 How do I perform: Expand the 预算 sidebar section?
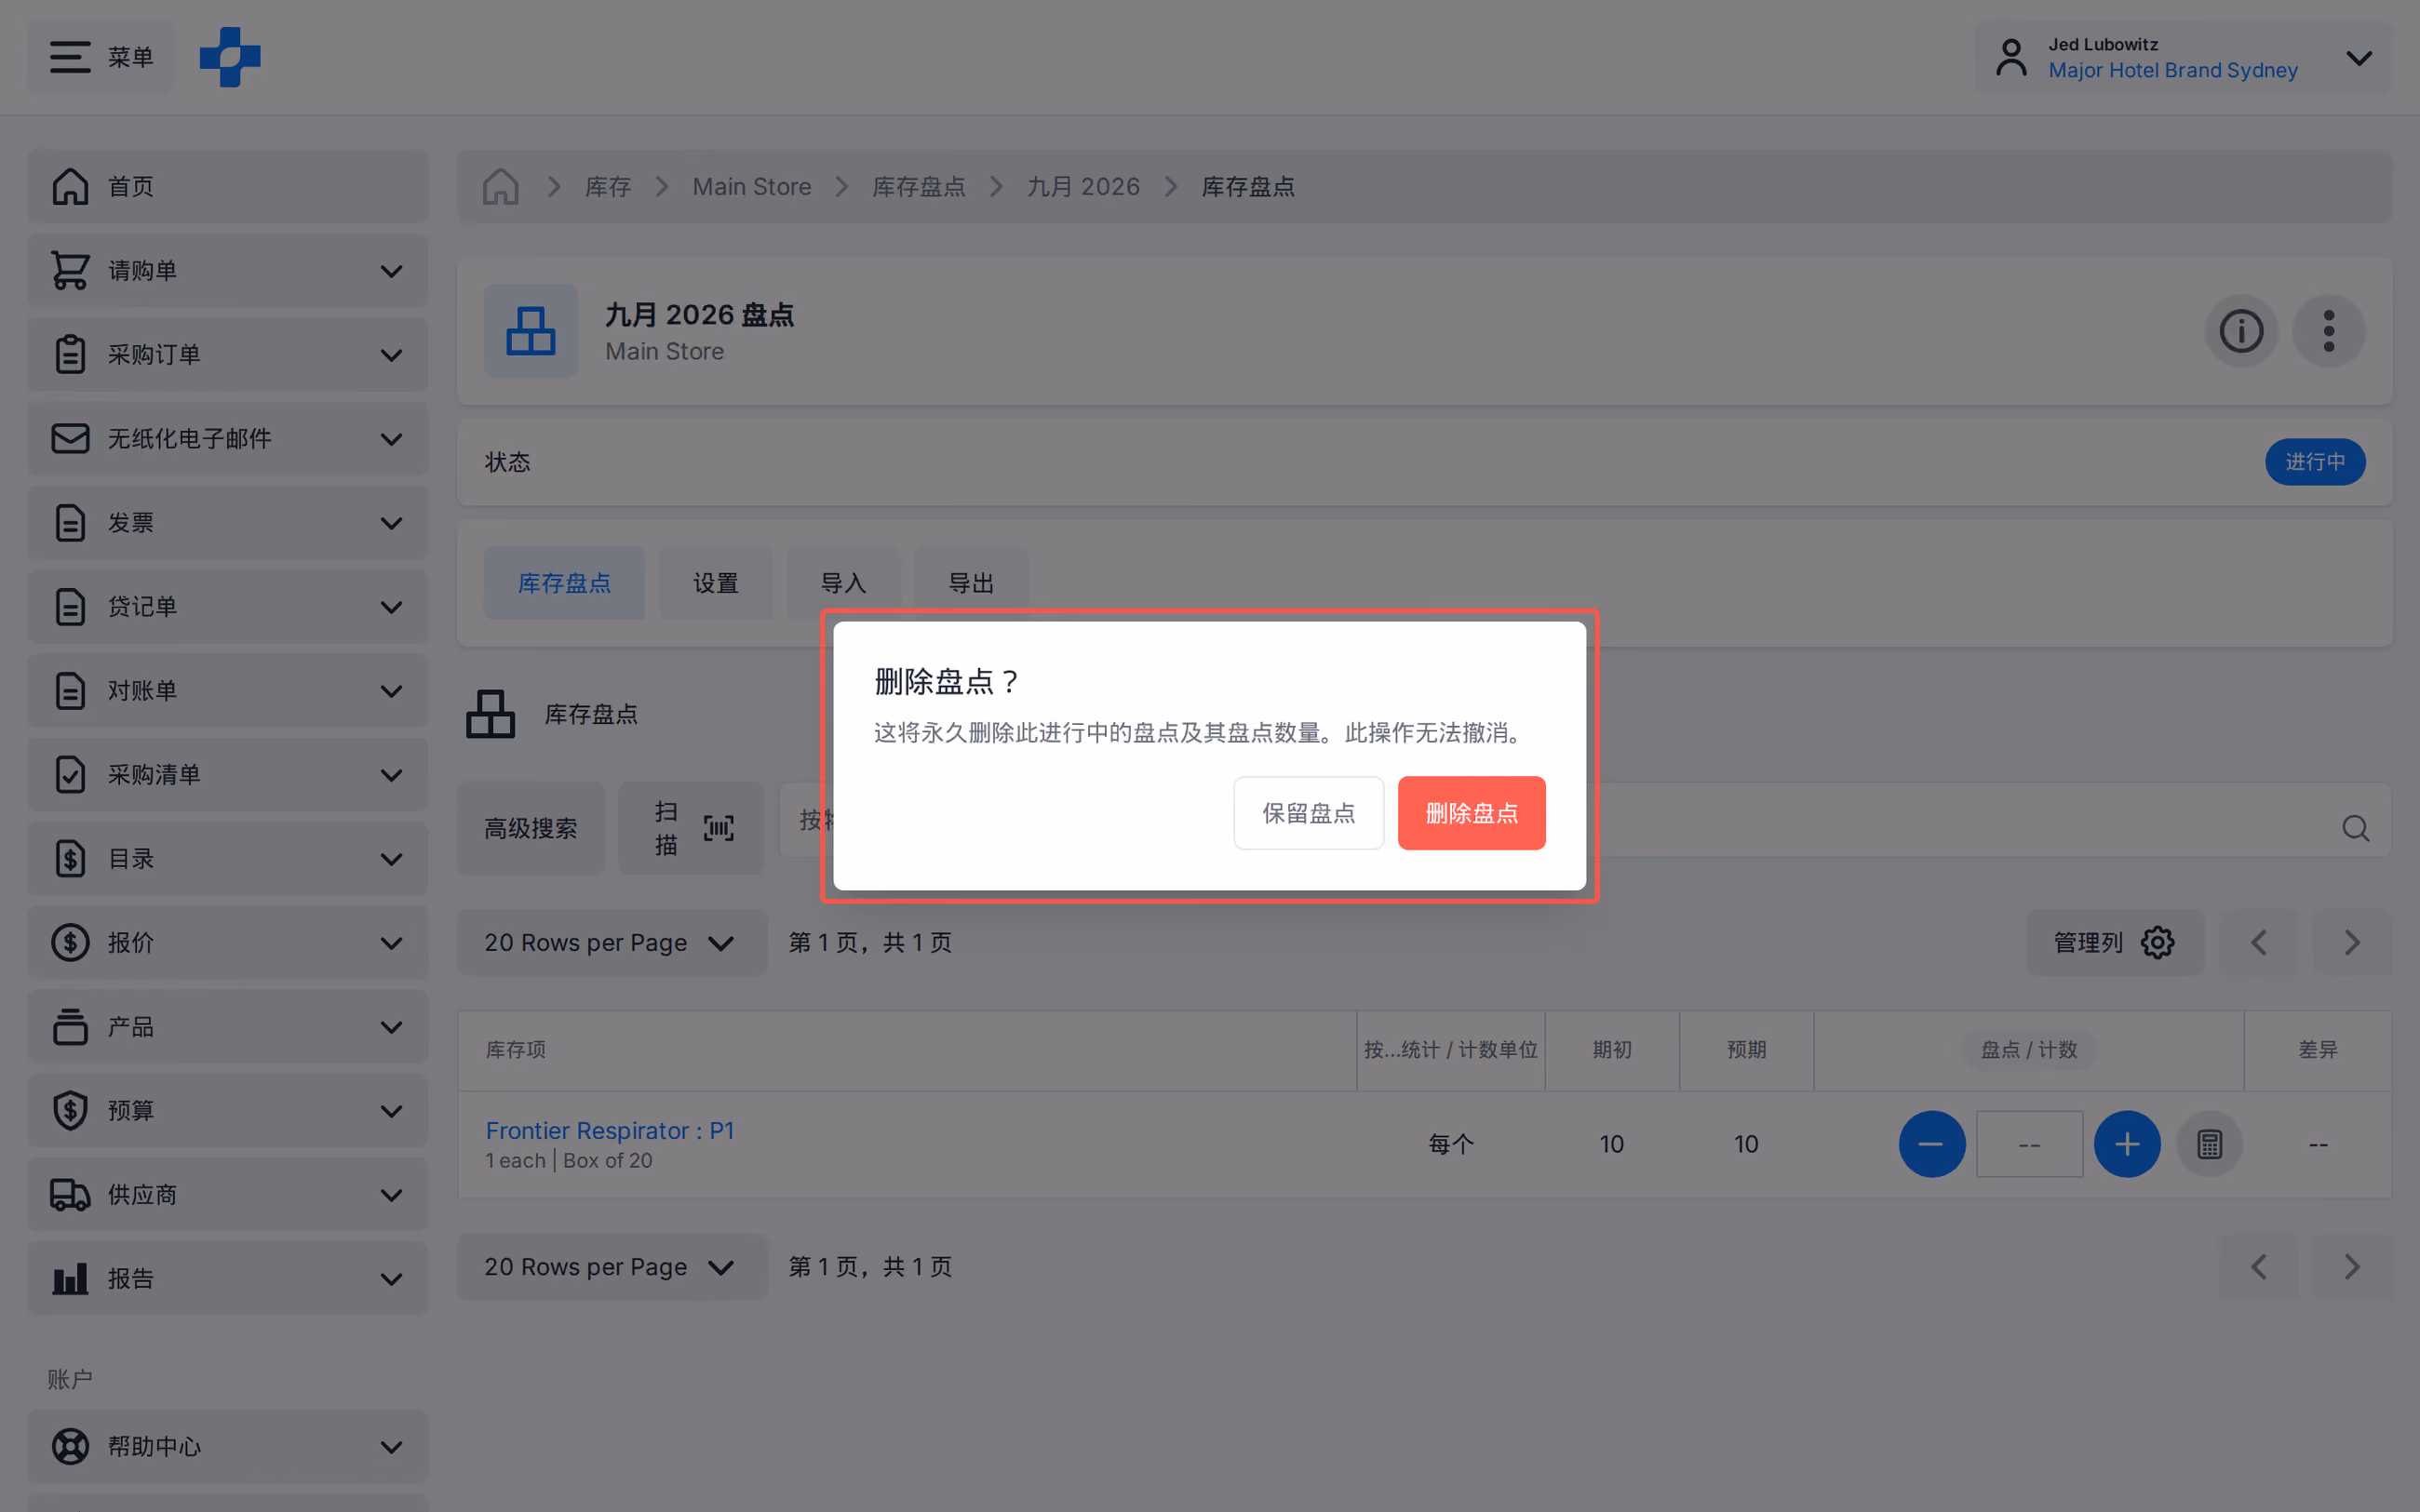coord(228,1111)
